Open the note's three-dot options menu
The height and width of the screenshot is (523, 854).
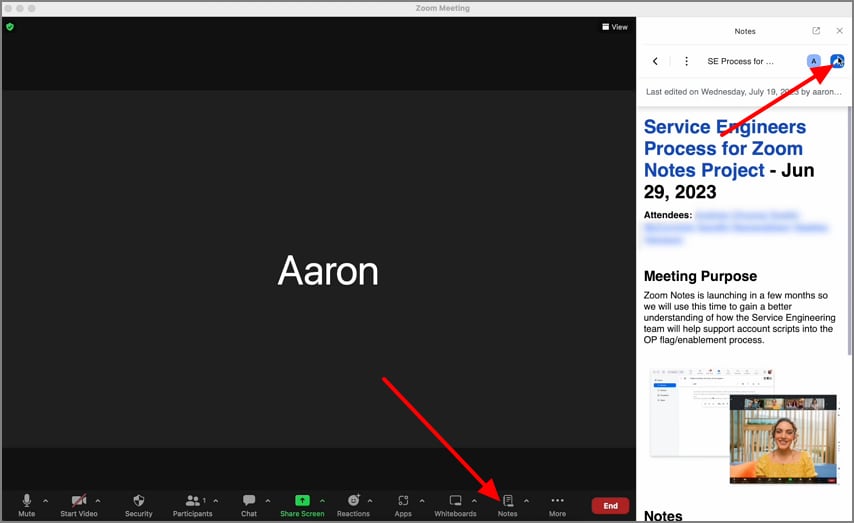click(x=686, y=61)
